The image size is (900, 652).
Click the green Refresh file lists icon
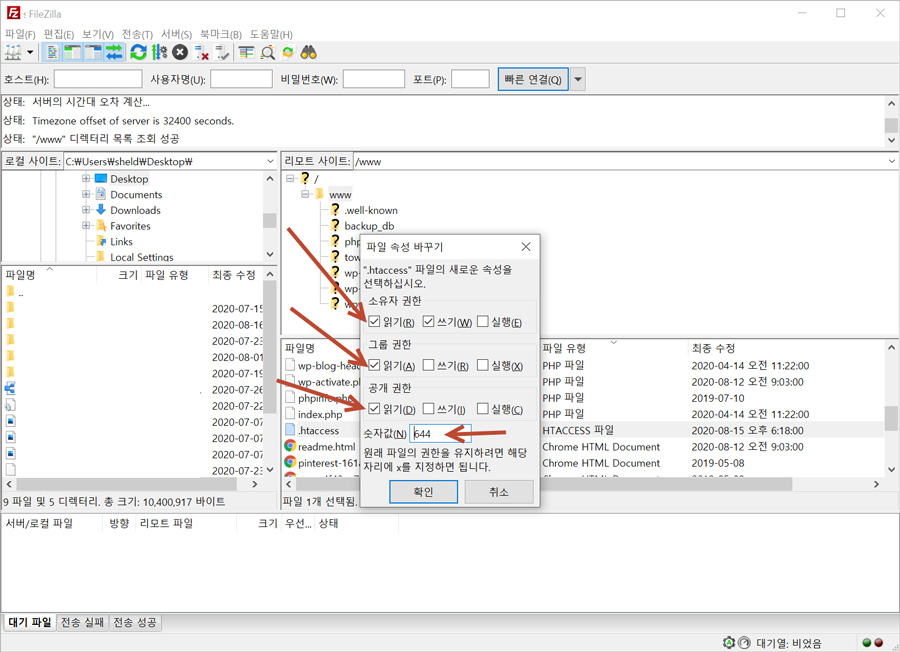138,52
